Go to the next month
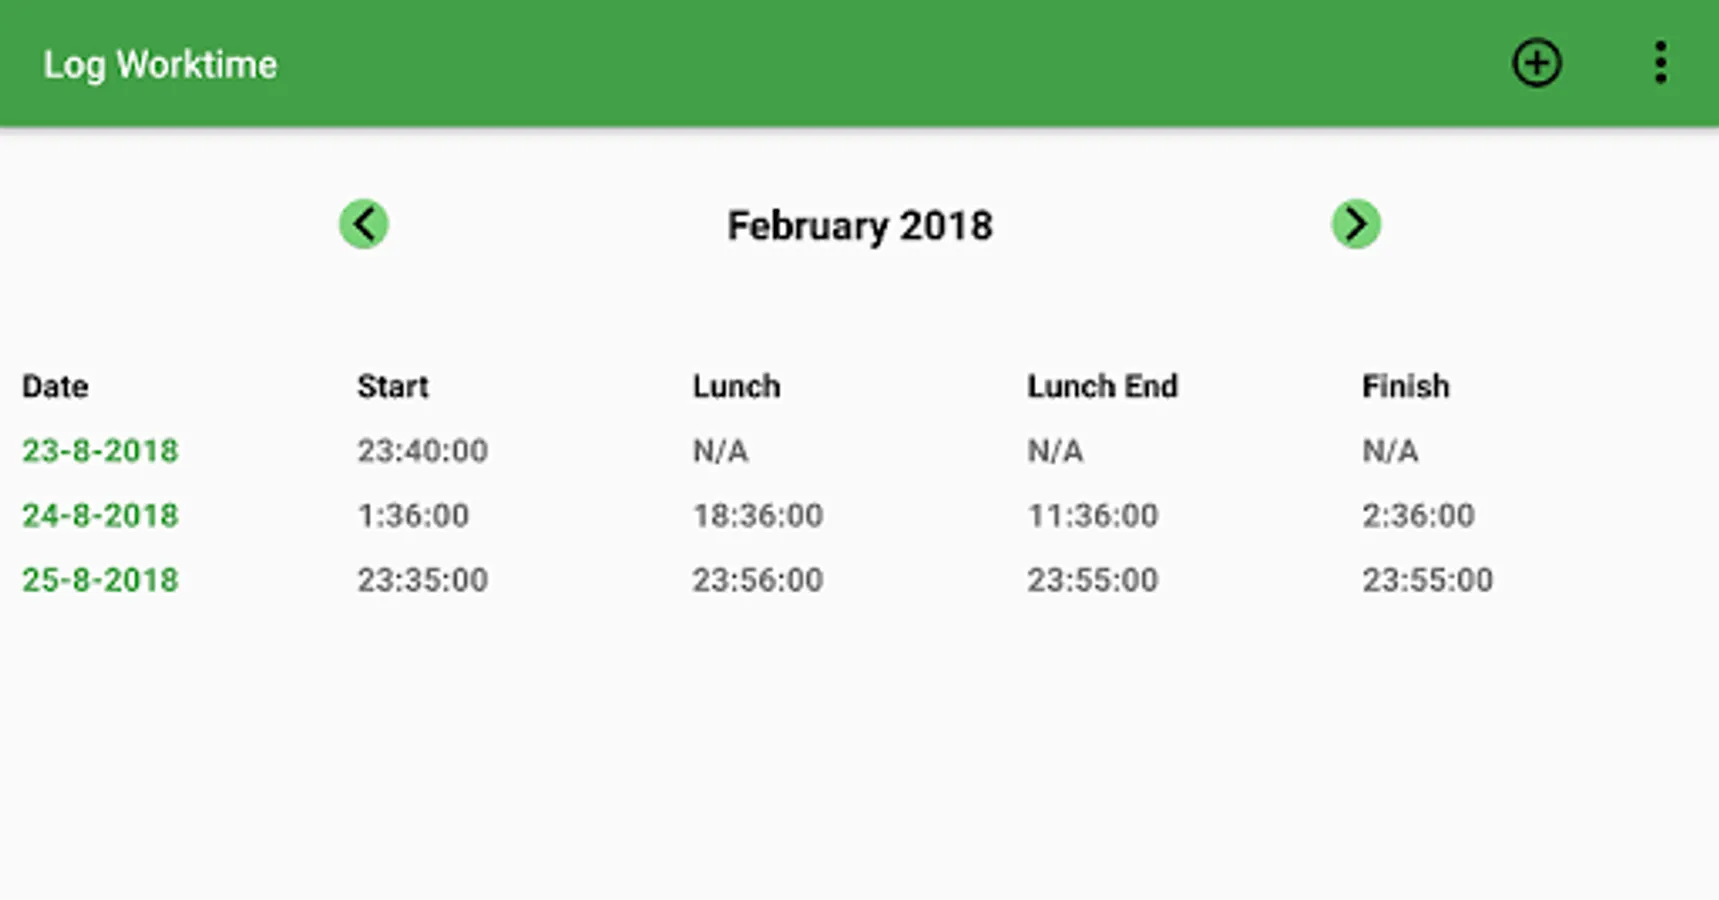Image resolution: width=1719 pixels, height=900 pixels. coord(1355,224)
